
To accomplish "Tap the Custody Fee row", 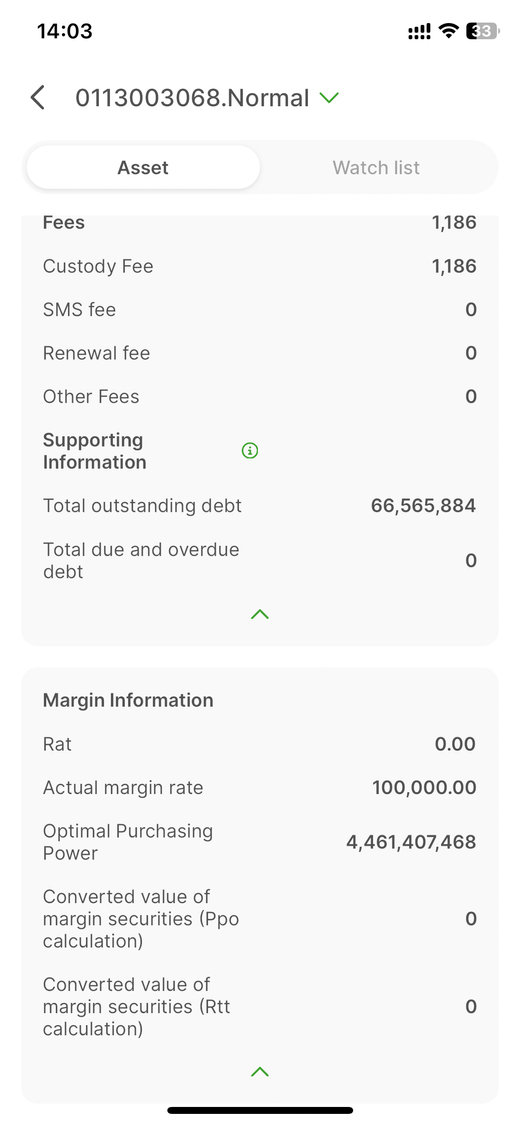I will tap(260, 266).
